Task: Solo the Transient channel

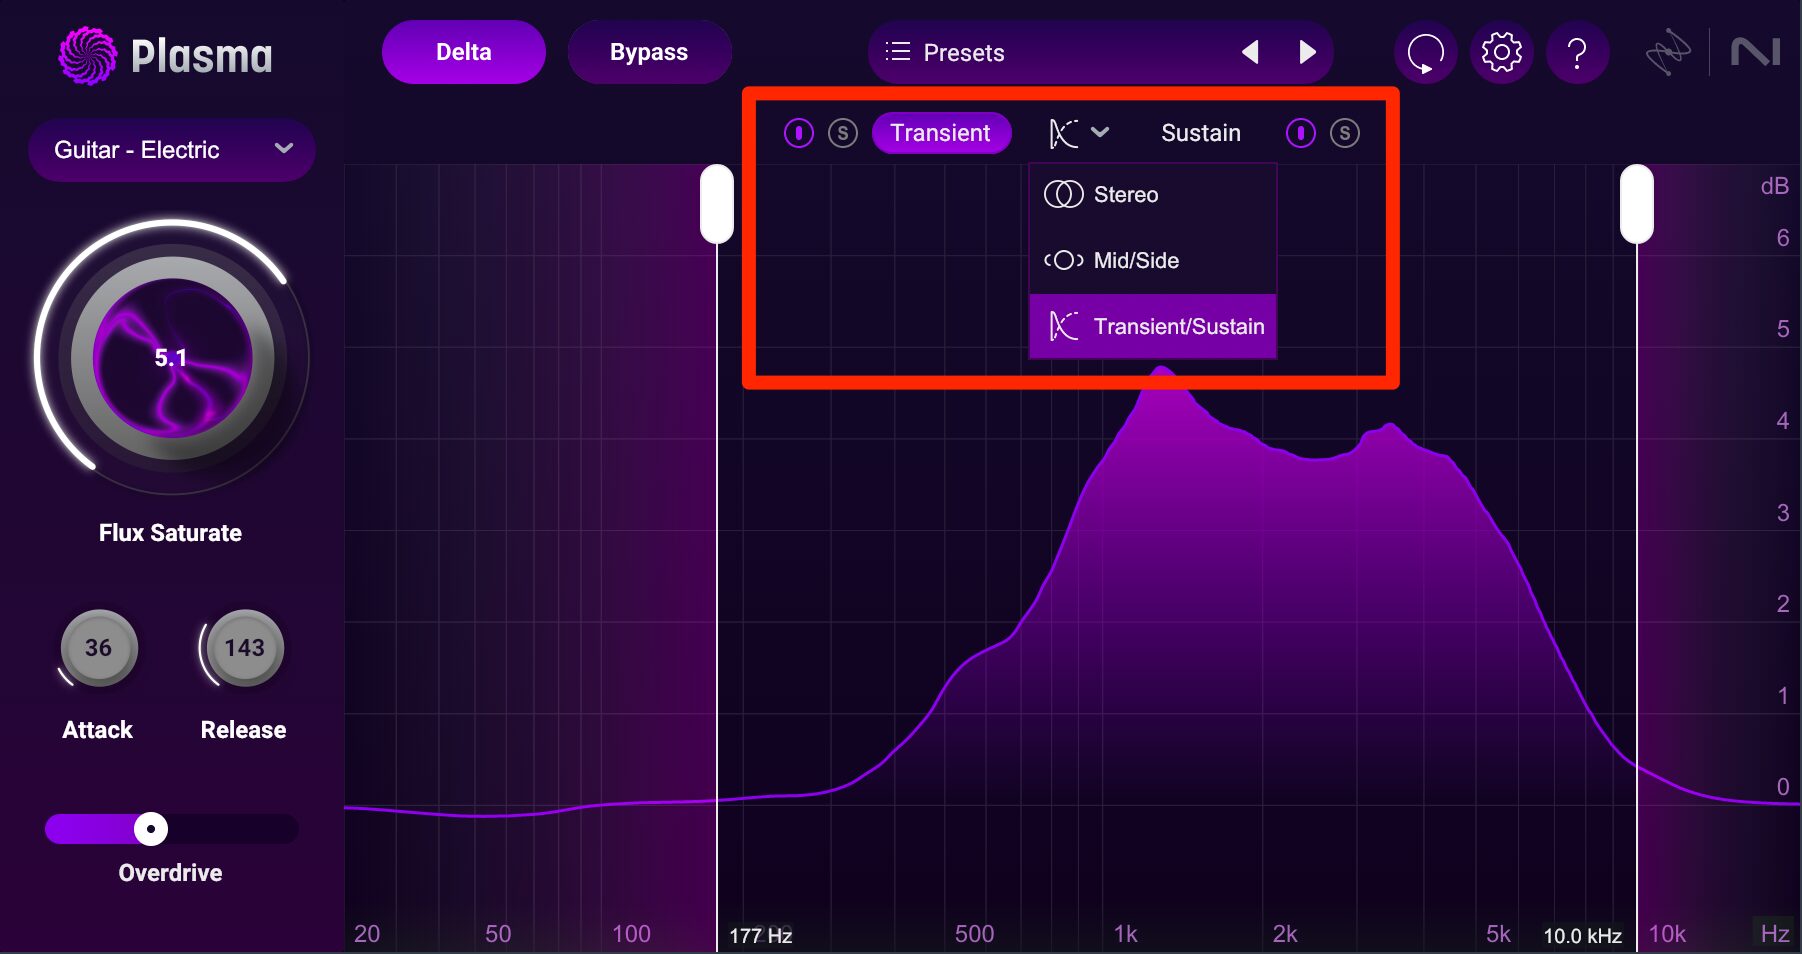Action: (843, 133)
